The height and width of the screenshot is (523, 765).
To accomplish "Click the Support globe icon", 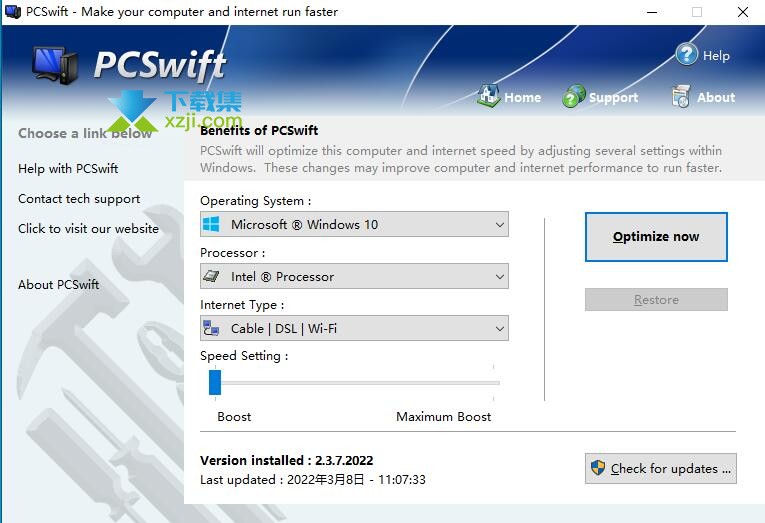I will coord(573,96).
